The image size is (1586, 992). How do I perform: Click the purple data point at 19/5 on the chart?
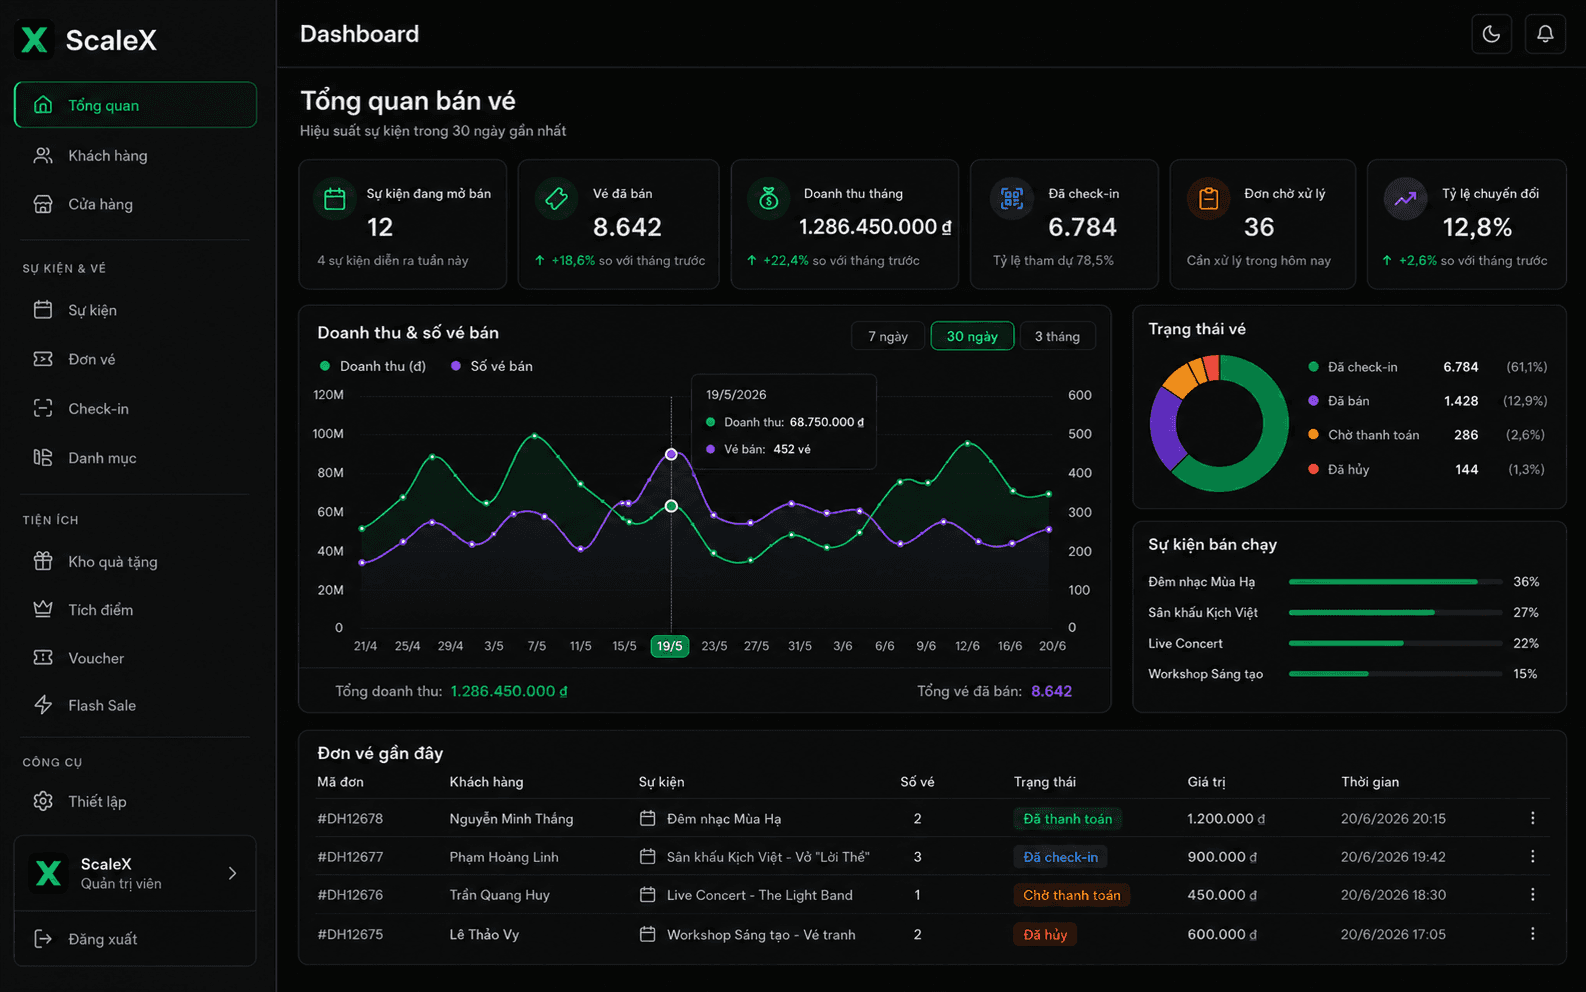(671, 454)
